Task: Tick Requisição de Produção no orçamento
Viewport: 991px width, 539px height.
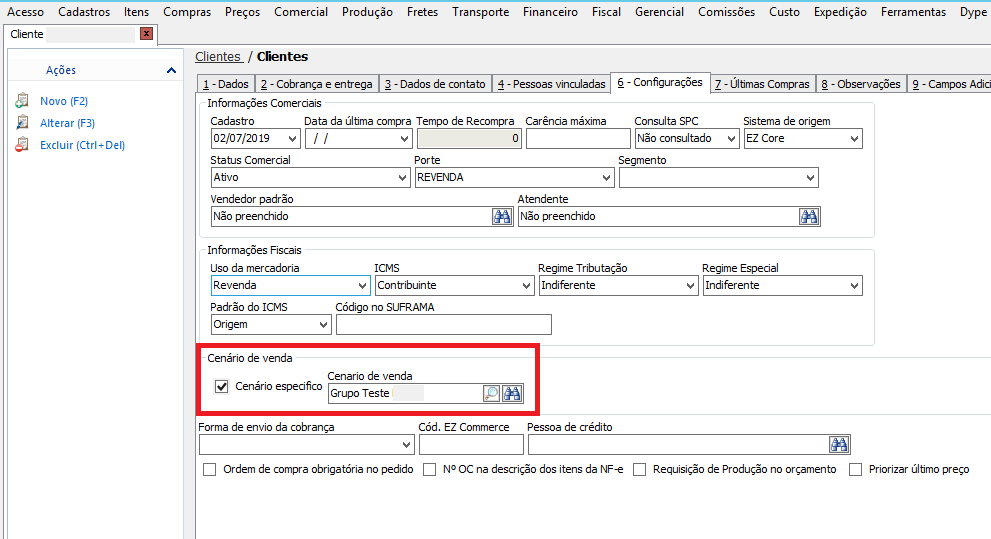Action: (640, 469)
